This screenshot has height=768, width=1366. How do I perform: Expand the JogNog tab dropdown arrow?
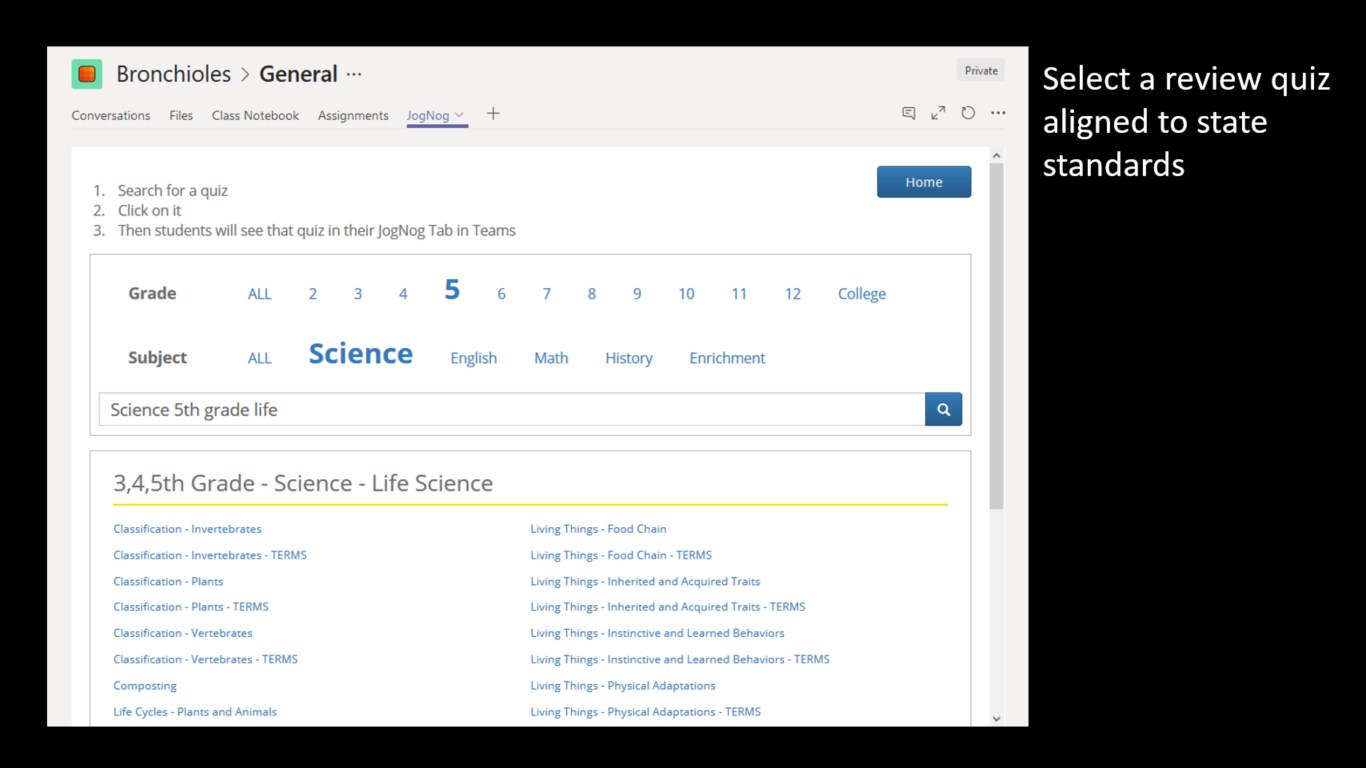[x=459, y=115]
